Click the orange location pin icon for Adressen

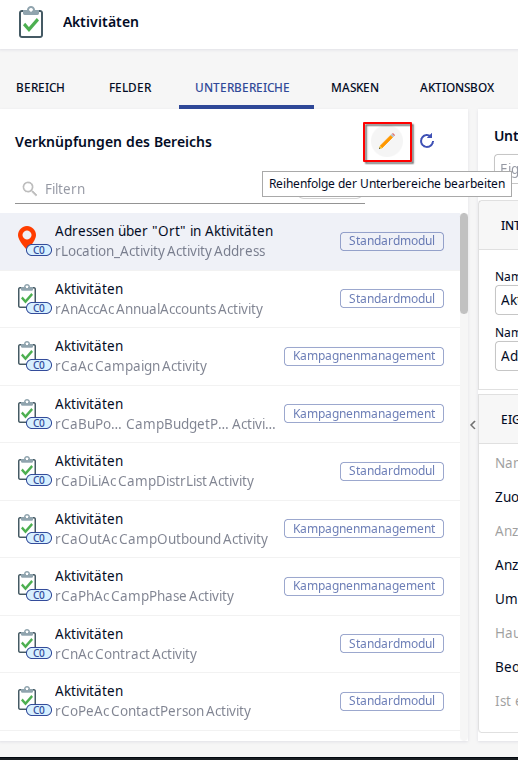(27, 238)
